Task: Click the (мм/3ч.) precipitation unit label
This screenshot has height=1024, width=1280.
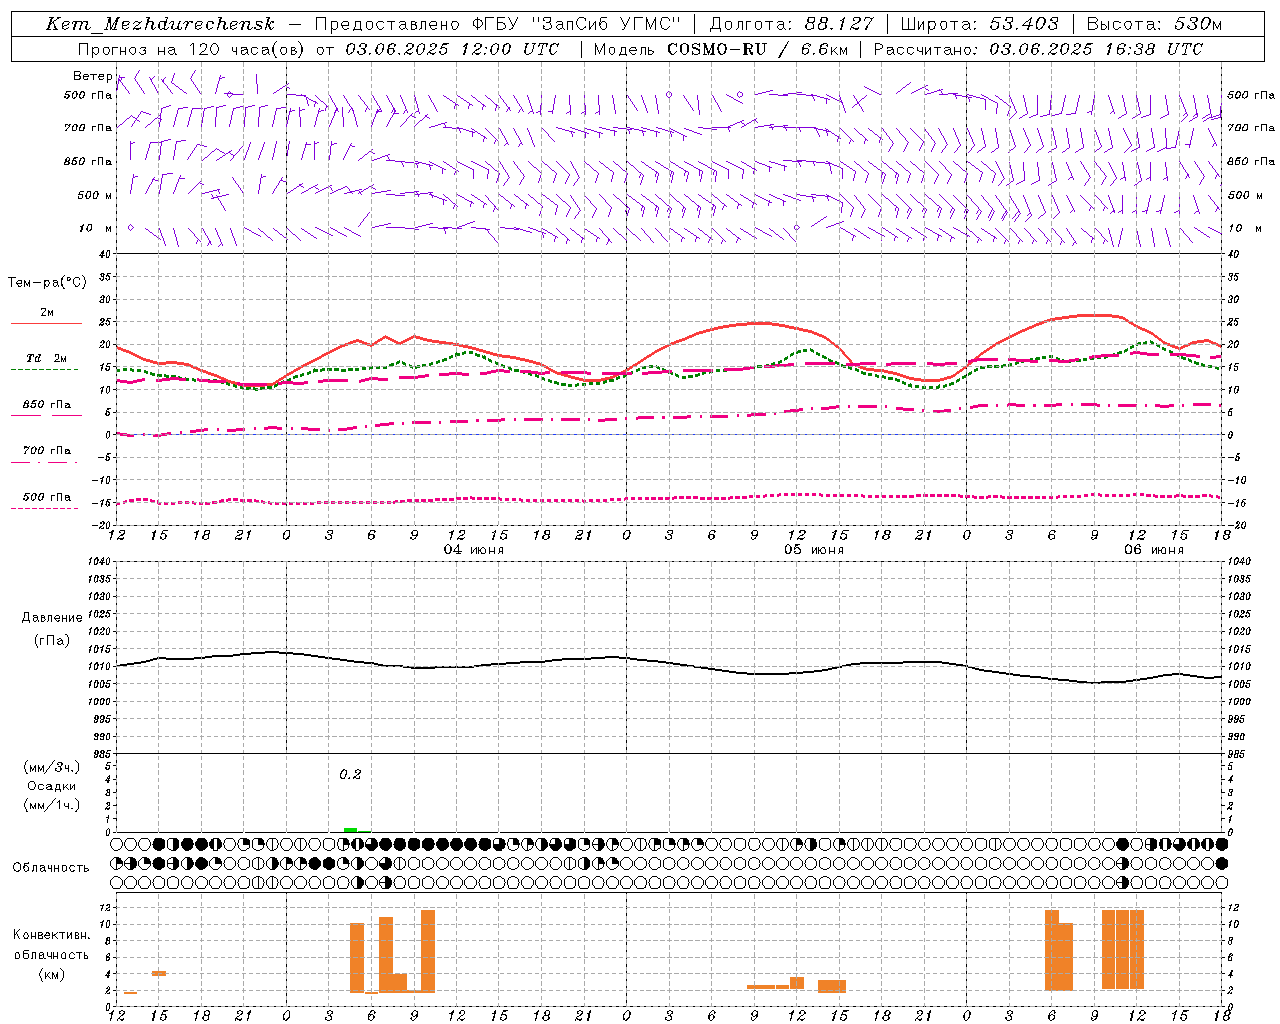Action: pos(52,767)
